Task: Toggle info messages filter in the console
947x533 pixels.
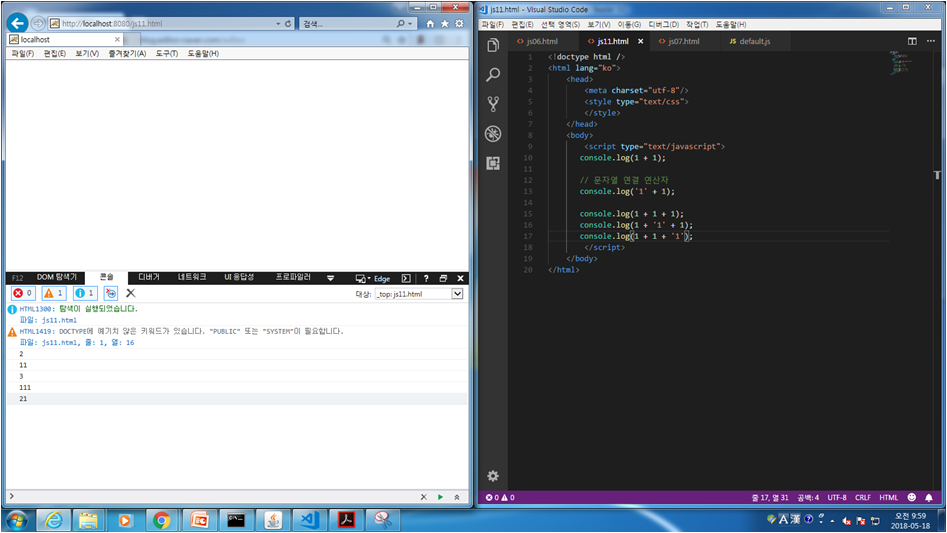Action: tap(85, 293)
